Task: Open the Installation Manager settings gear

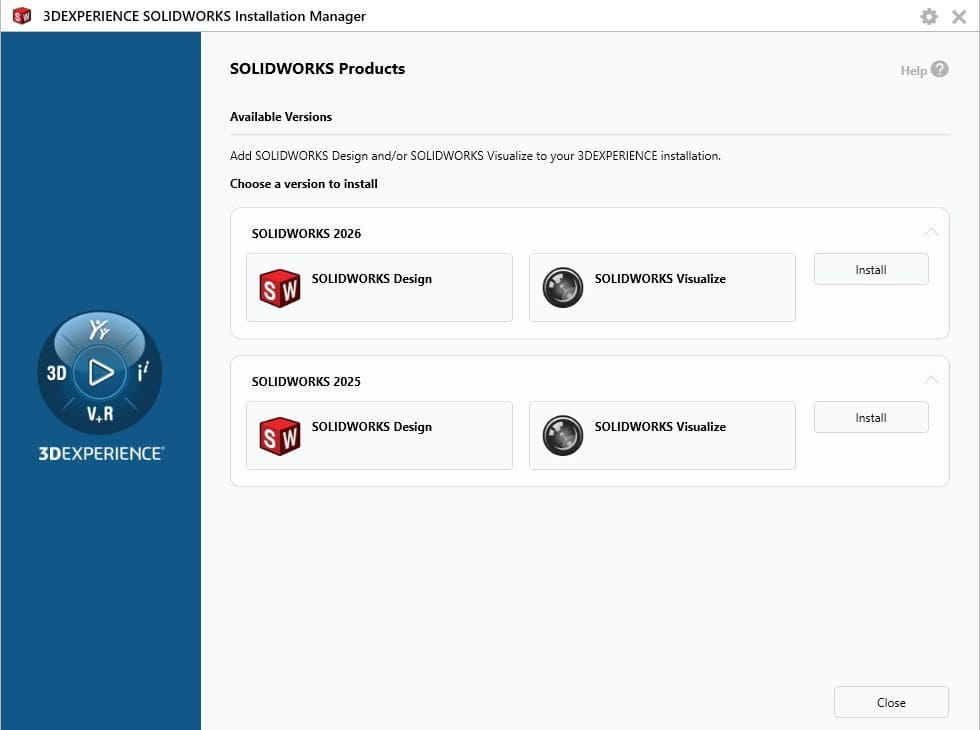Action: 929,16
